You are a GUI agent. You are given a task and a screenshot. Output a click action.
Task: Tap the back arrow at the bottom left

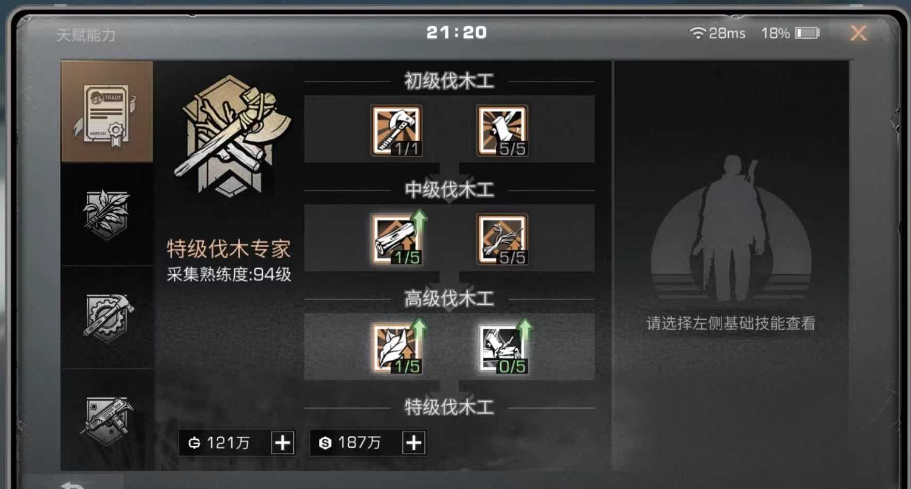click(73, 484)
